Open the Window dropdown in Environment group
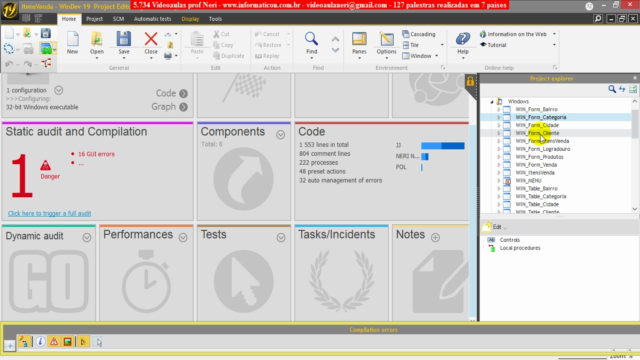640x360 pixels. (420, 56)
